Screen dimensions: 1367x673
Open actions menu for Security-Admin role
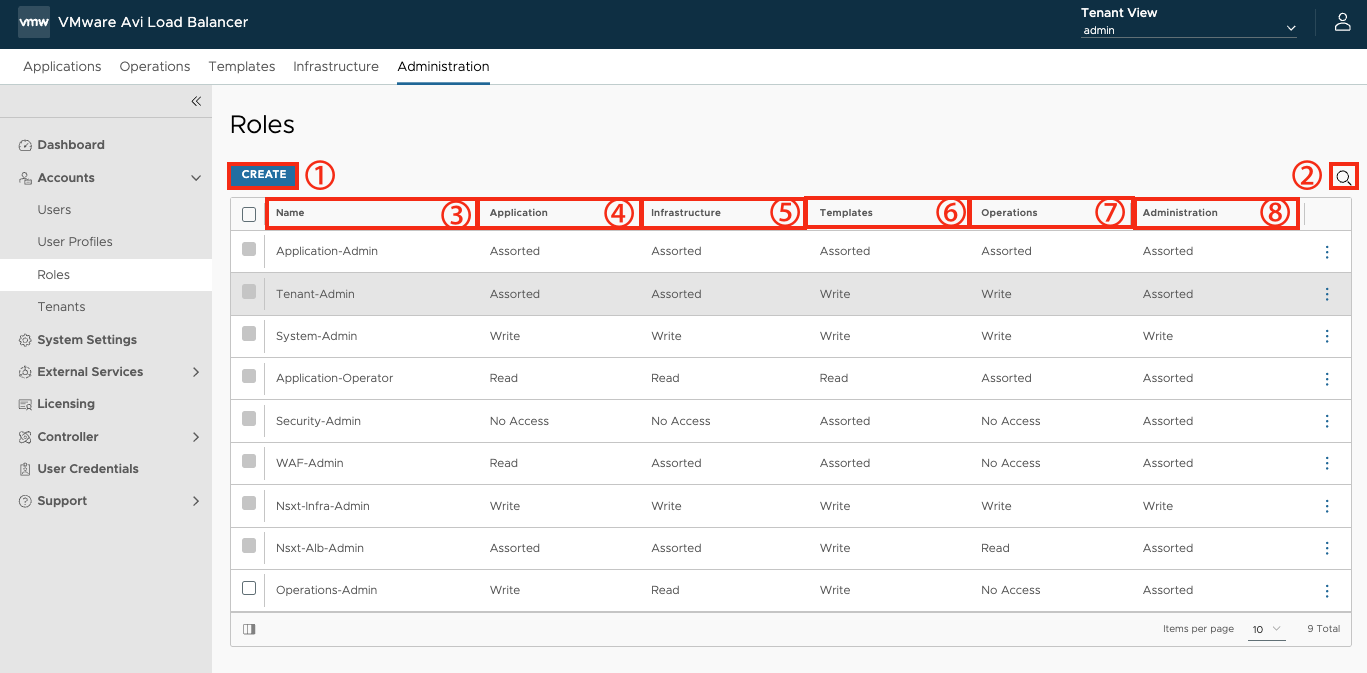coord(1327,421)
